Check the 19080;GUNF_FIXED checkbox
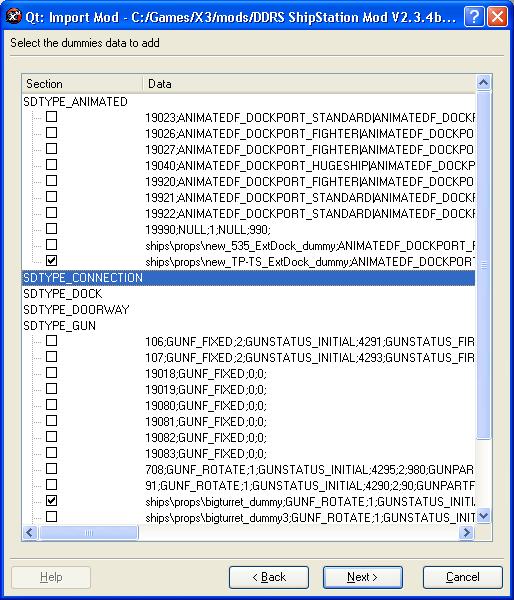 point(51,405)
